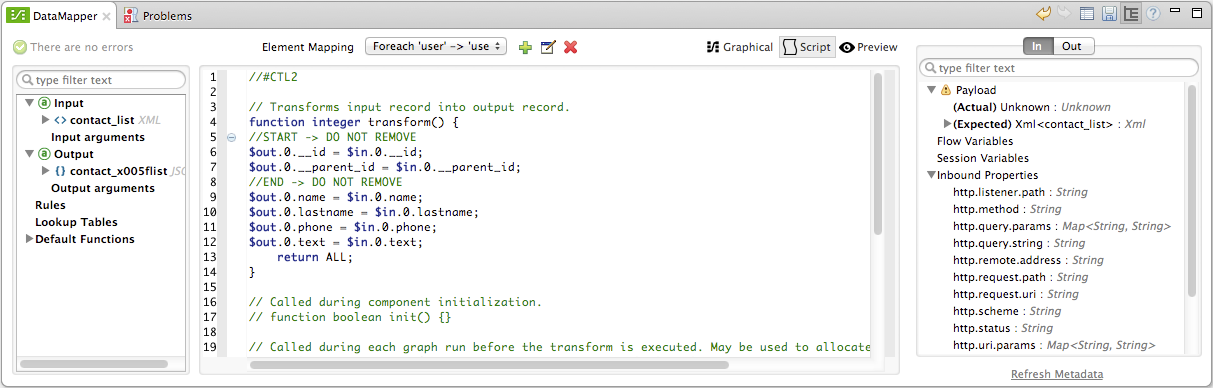
Task: Select Input arguments in the tree
Action: 98,137
